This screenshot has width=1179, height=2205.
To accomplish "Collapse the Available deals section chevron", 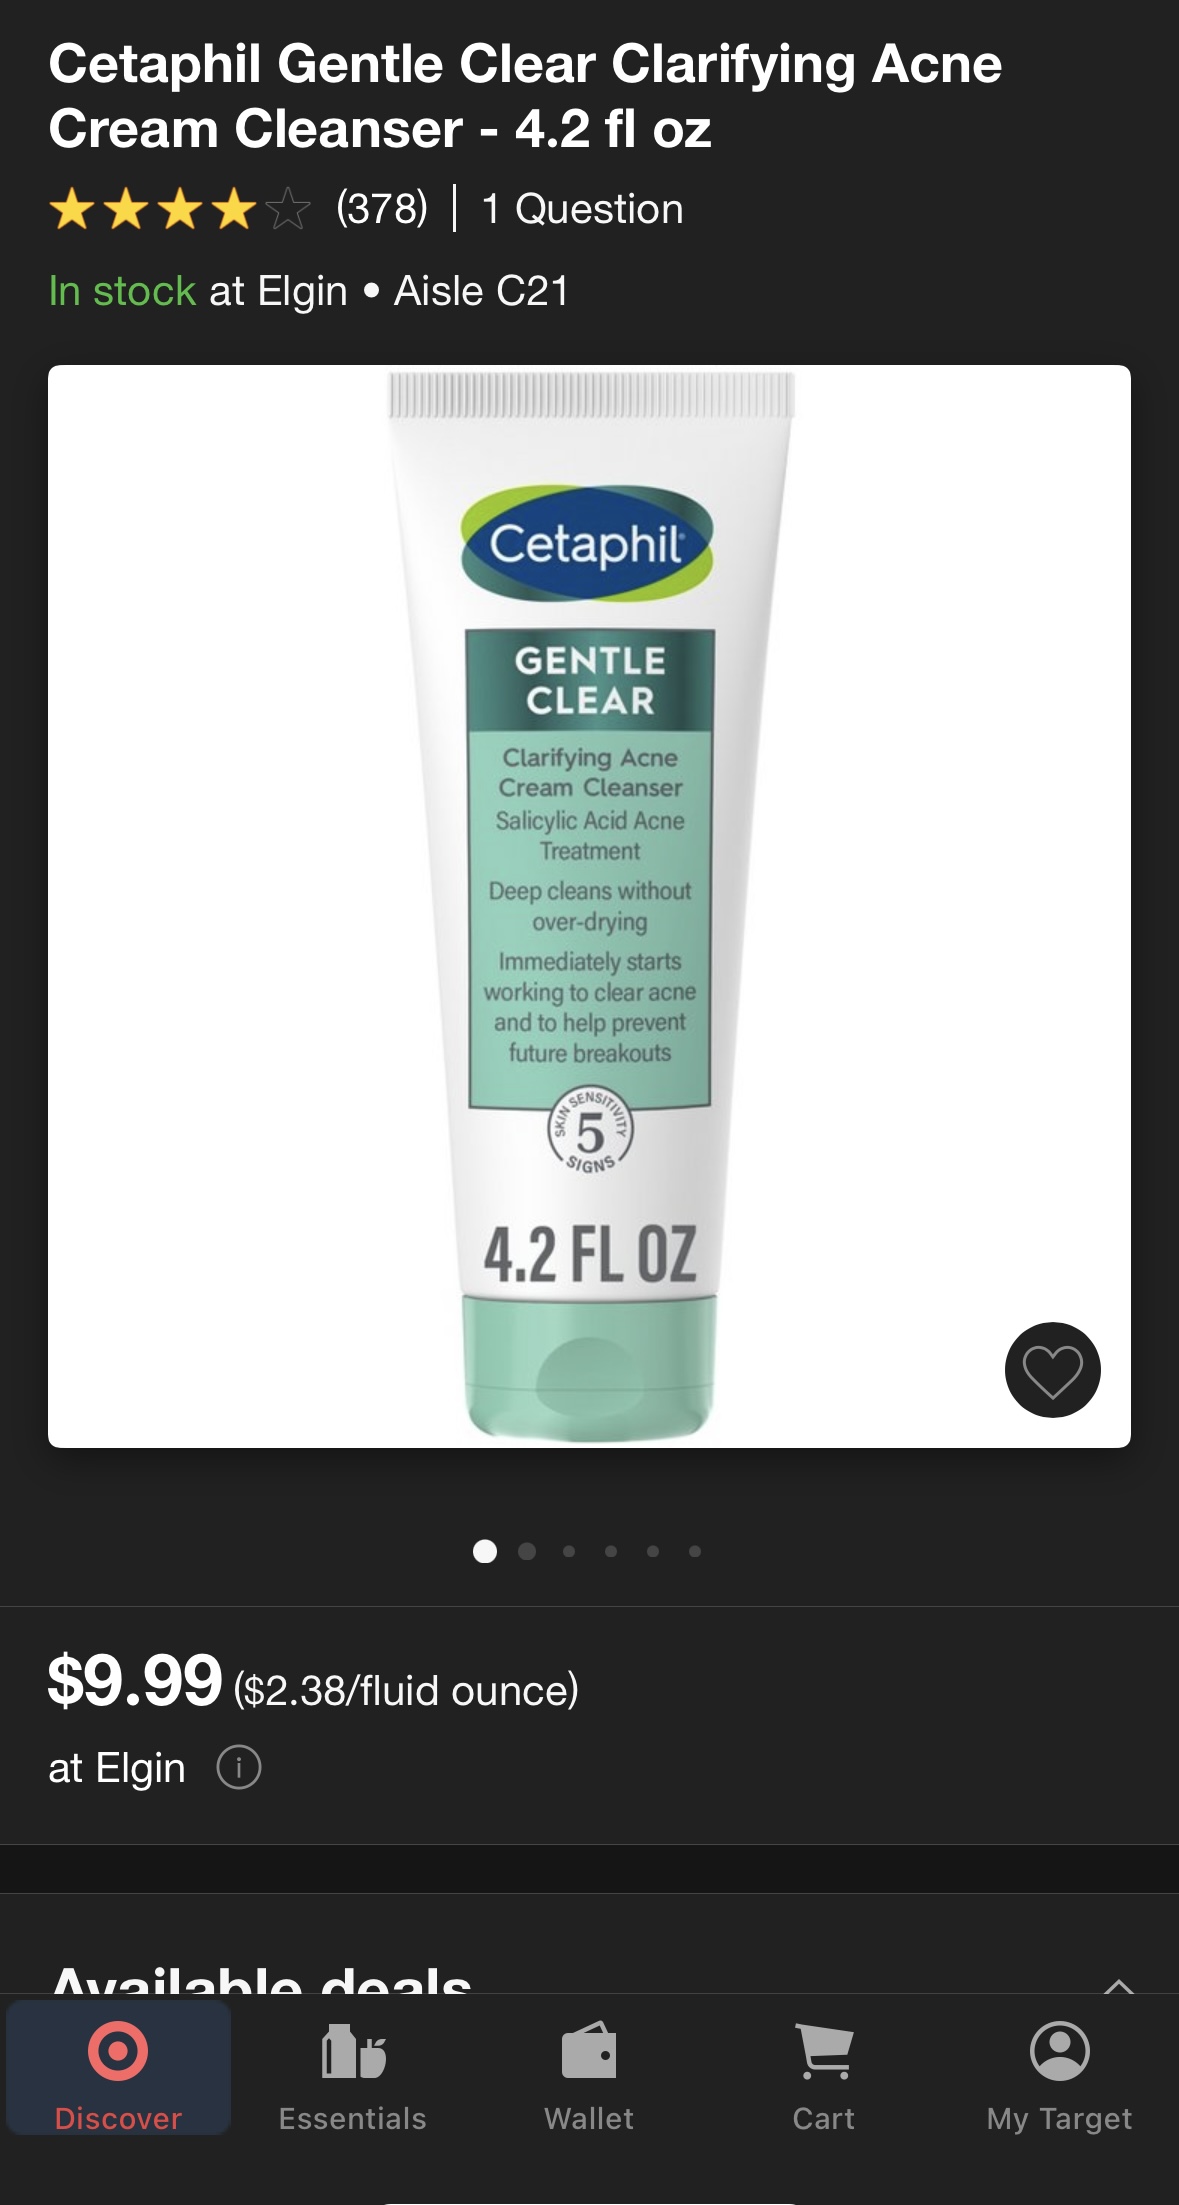I will click(x=1118, y=1985).
